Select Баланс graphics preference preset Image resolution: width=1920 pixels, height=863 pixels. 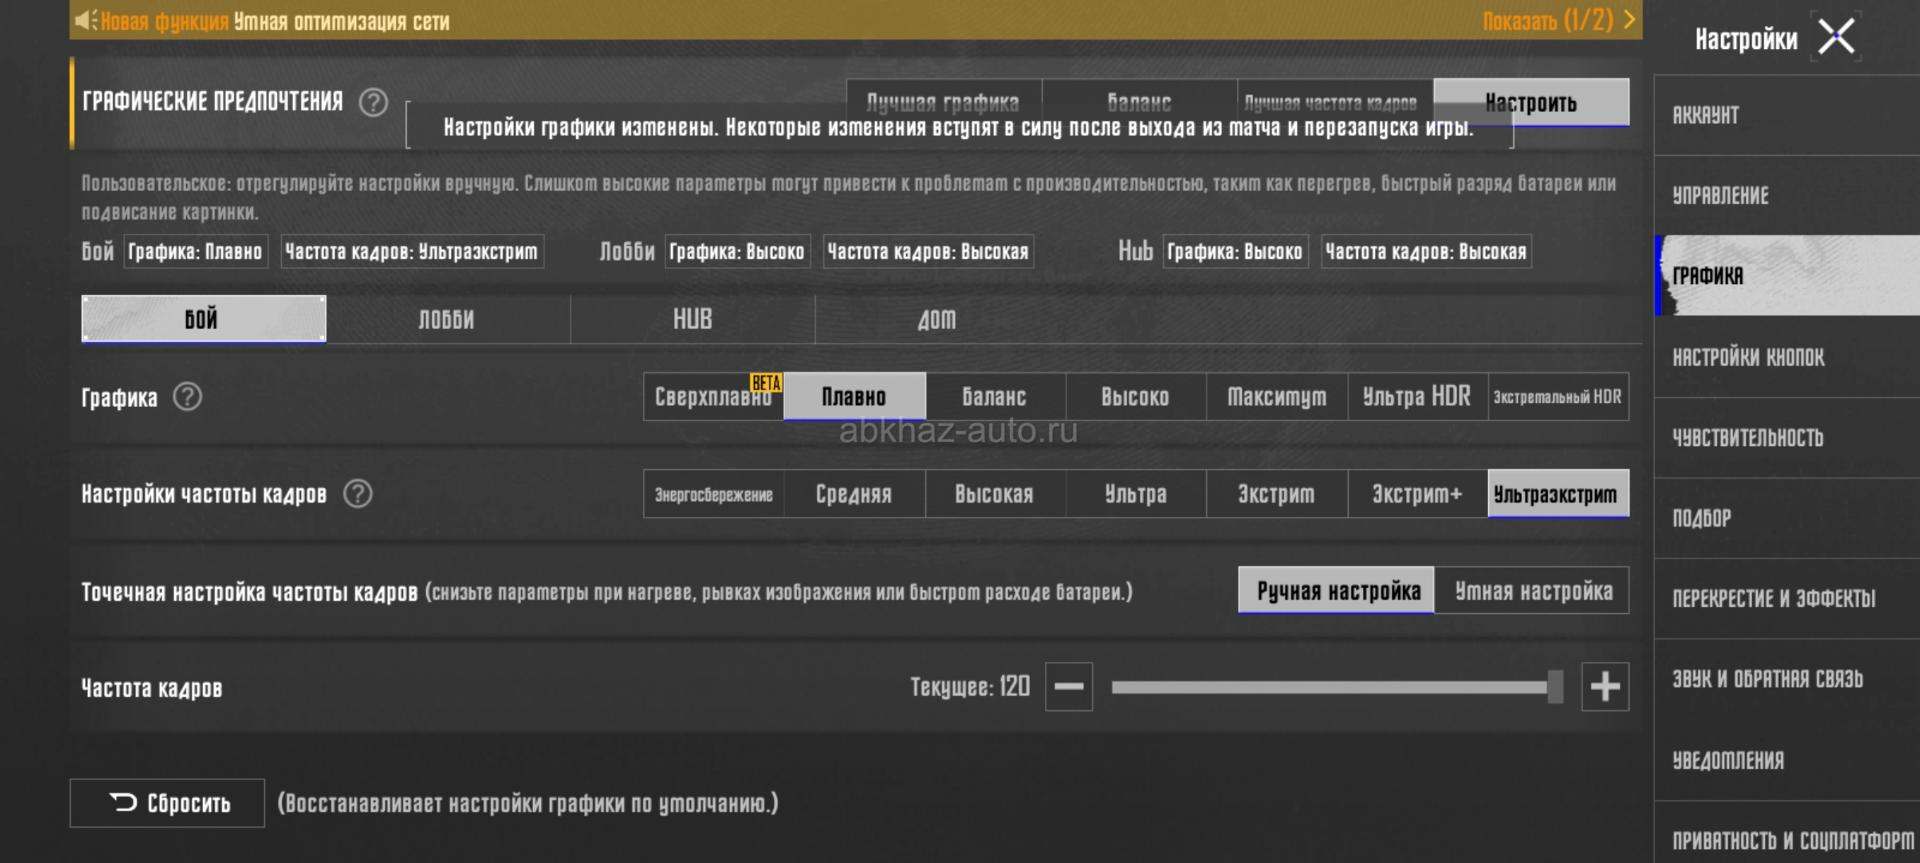(x=1139, y=102)
